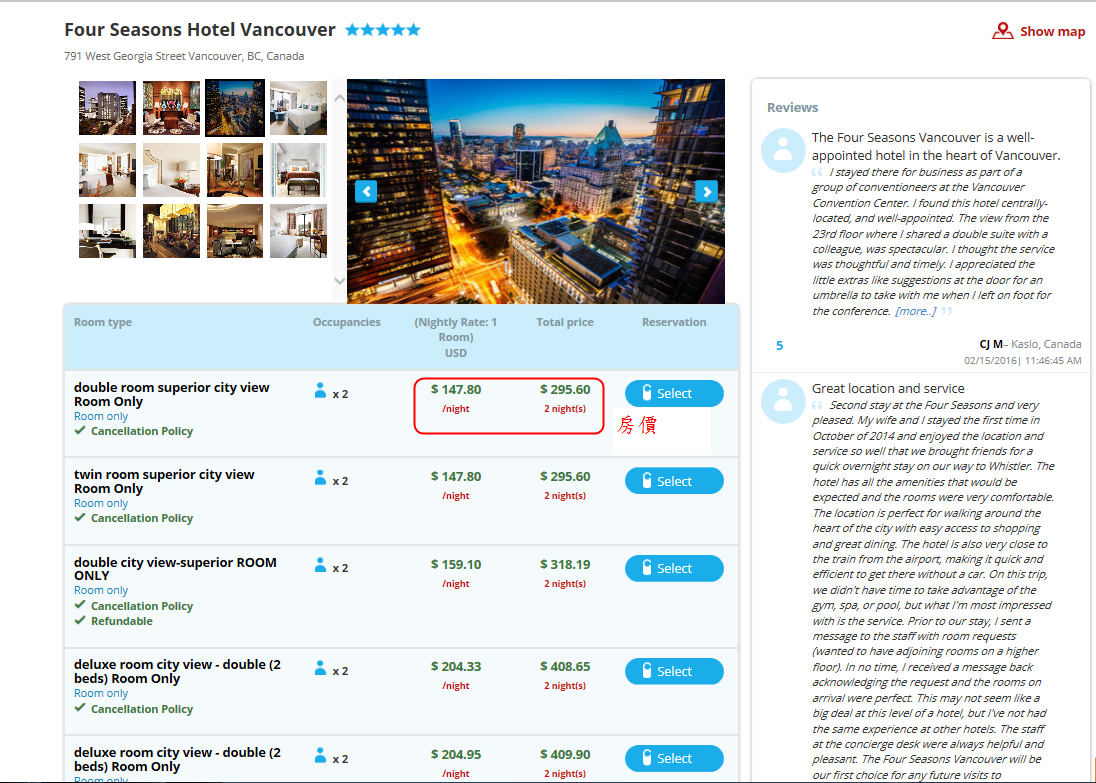Screen dimensions: 1096x783
Task: Open the fireplace lounge thumbnail
Action: click(171, 108)
